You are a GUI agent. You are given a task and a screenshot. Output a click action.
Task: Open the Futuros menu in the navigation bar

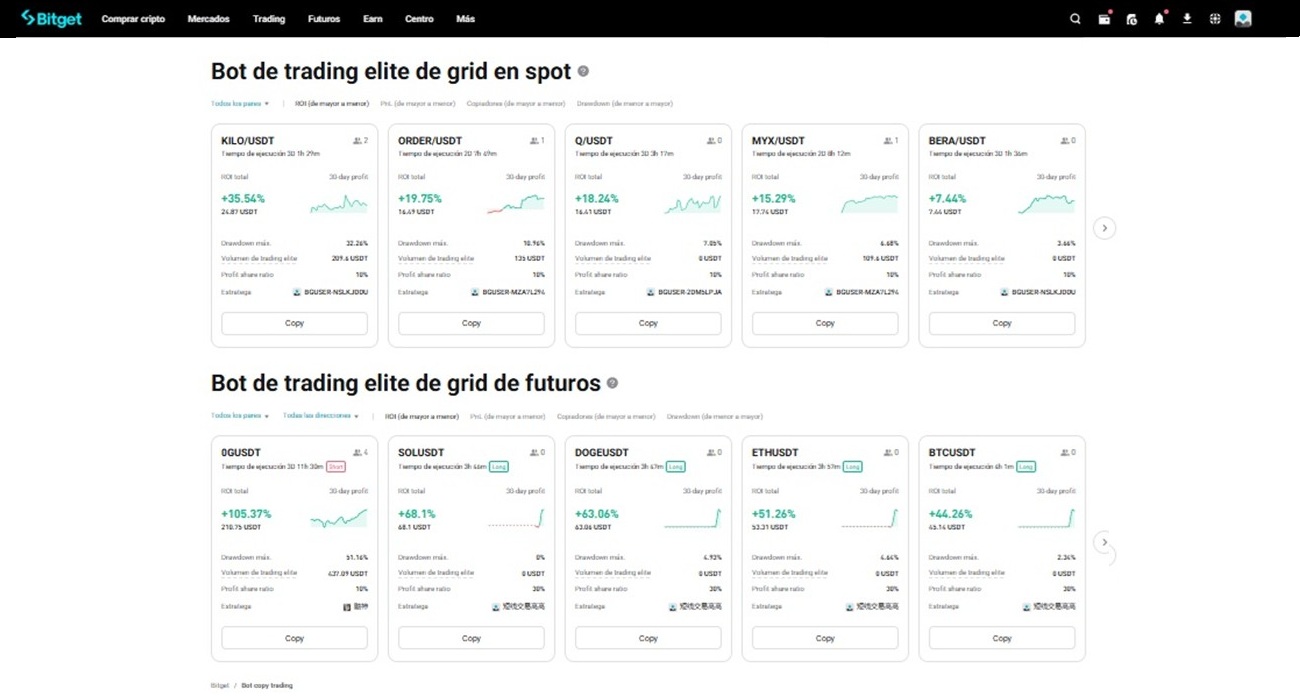(x=323, y=18)
